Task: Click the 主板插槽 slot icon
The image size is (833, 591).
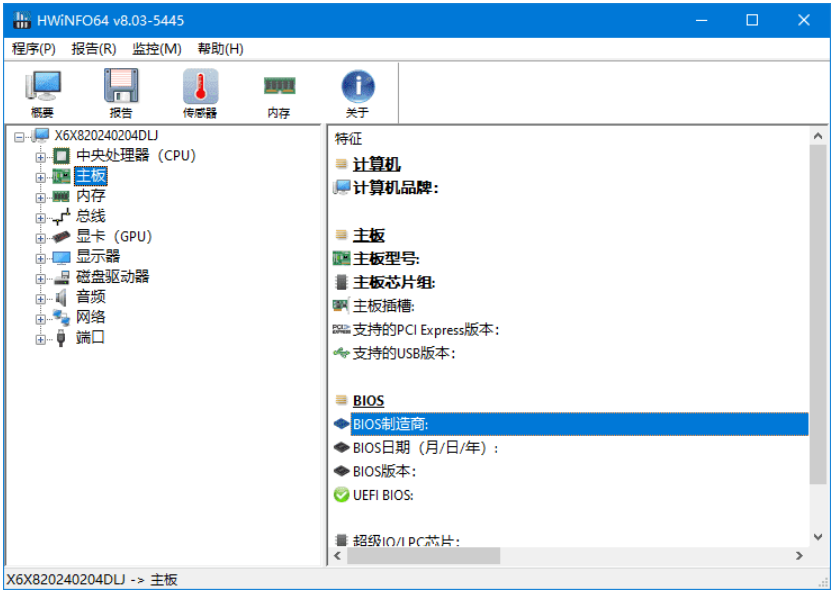Action: (344, 306)
